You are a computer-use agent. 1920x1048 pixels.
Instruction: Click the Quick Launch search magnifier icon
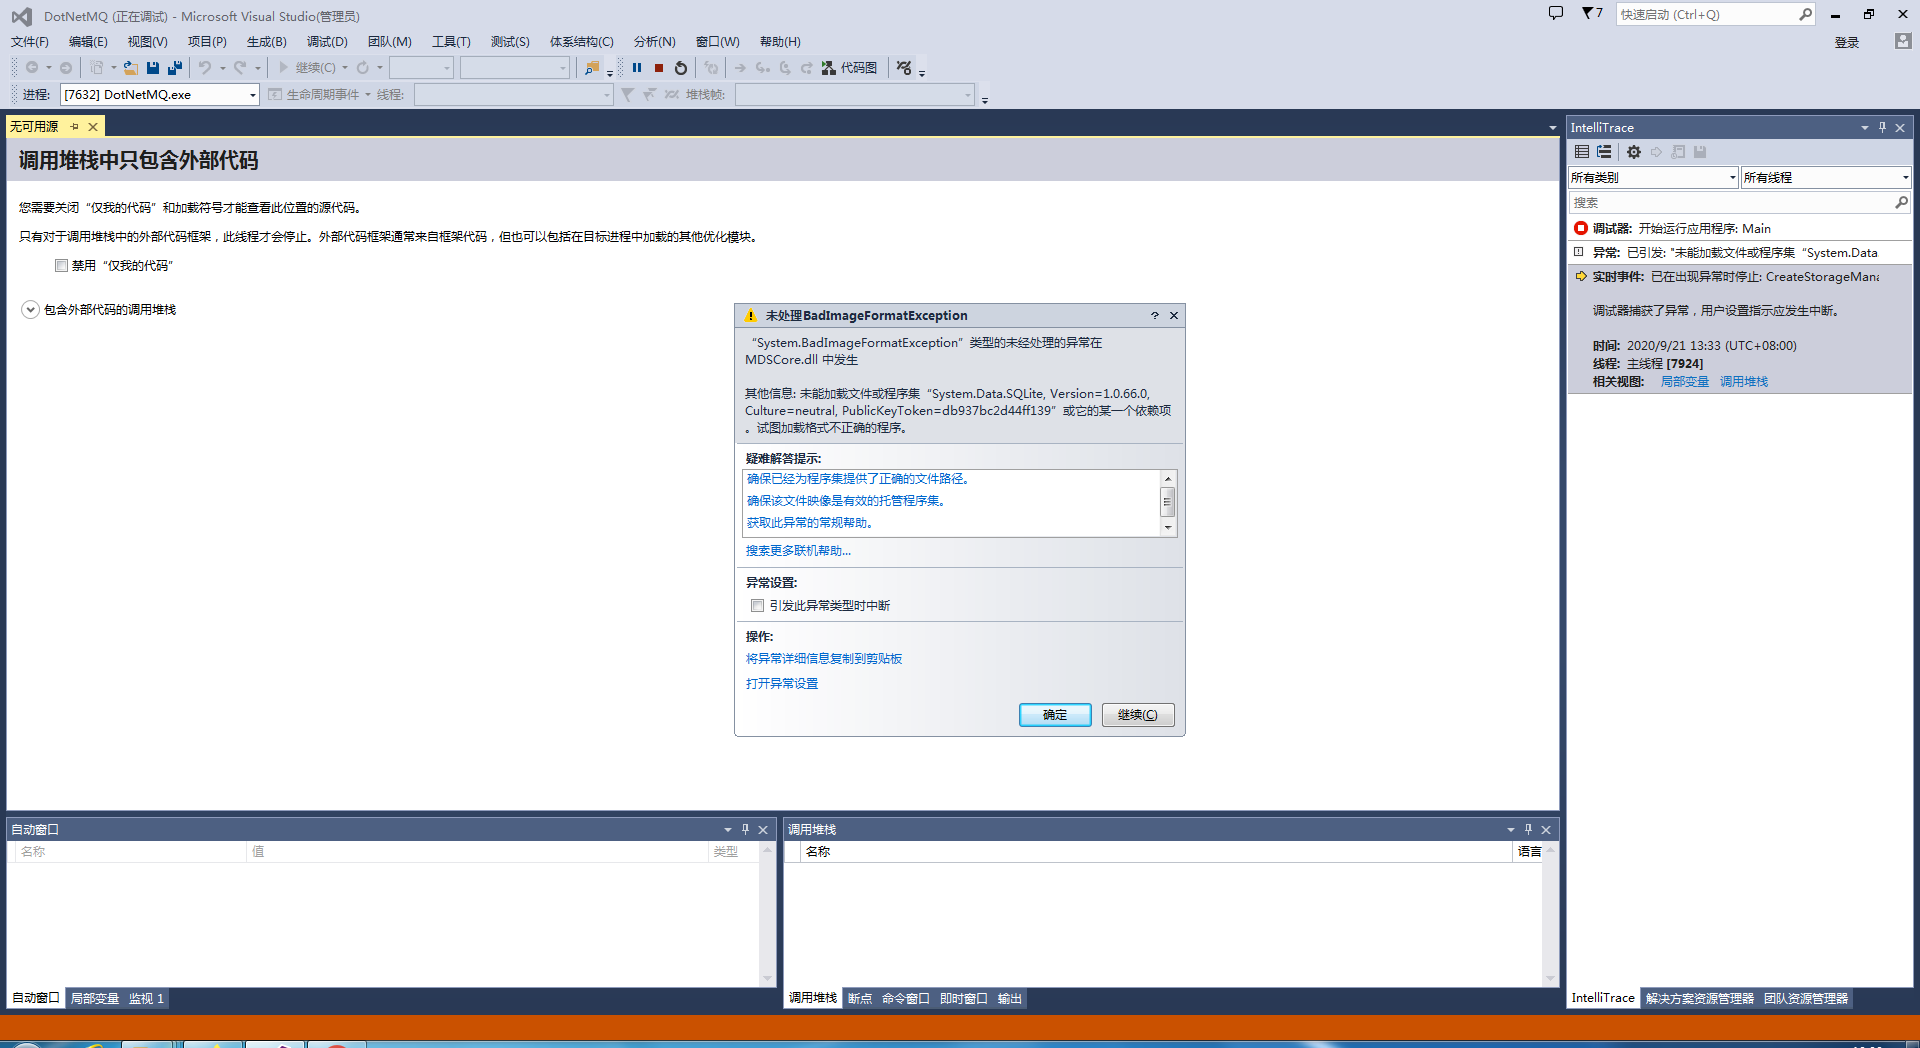(x=1805, y=14)
